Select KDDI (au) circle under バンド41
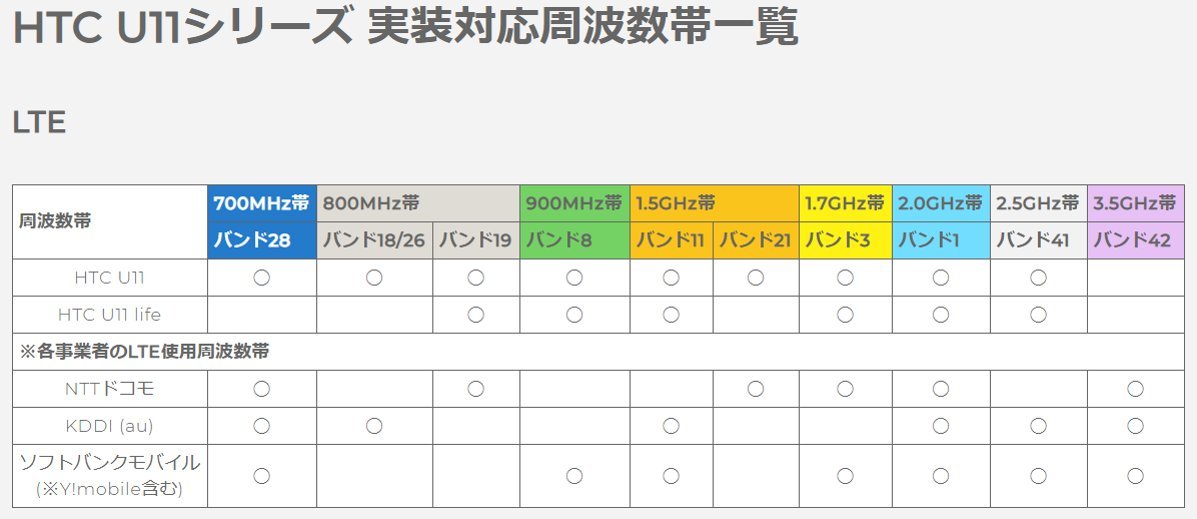This screenshot has height=519, width=1197. click(1038, 426)
